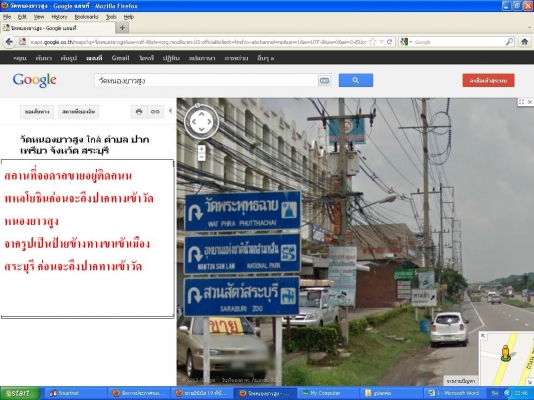This screenshot has height=400, width=534.
Task: Click the red sign-in button
Action: [x=488, y=80]
